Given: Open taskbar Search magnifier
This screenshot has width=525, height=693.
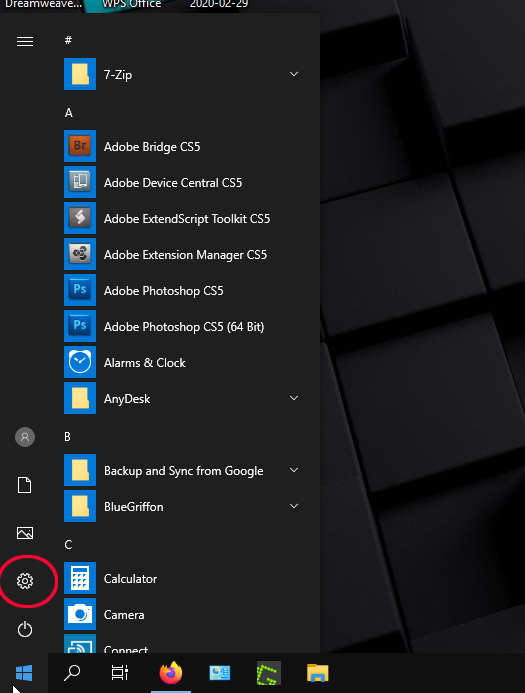Looking at the screenshot, I should click(x=72, y=673).
